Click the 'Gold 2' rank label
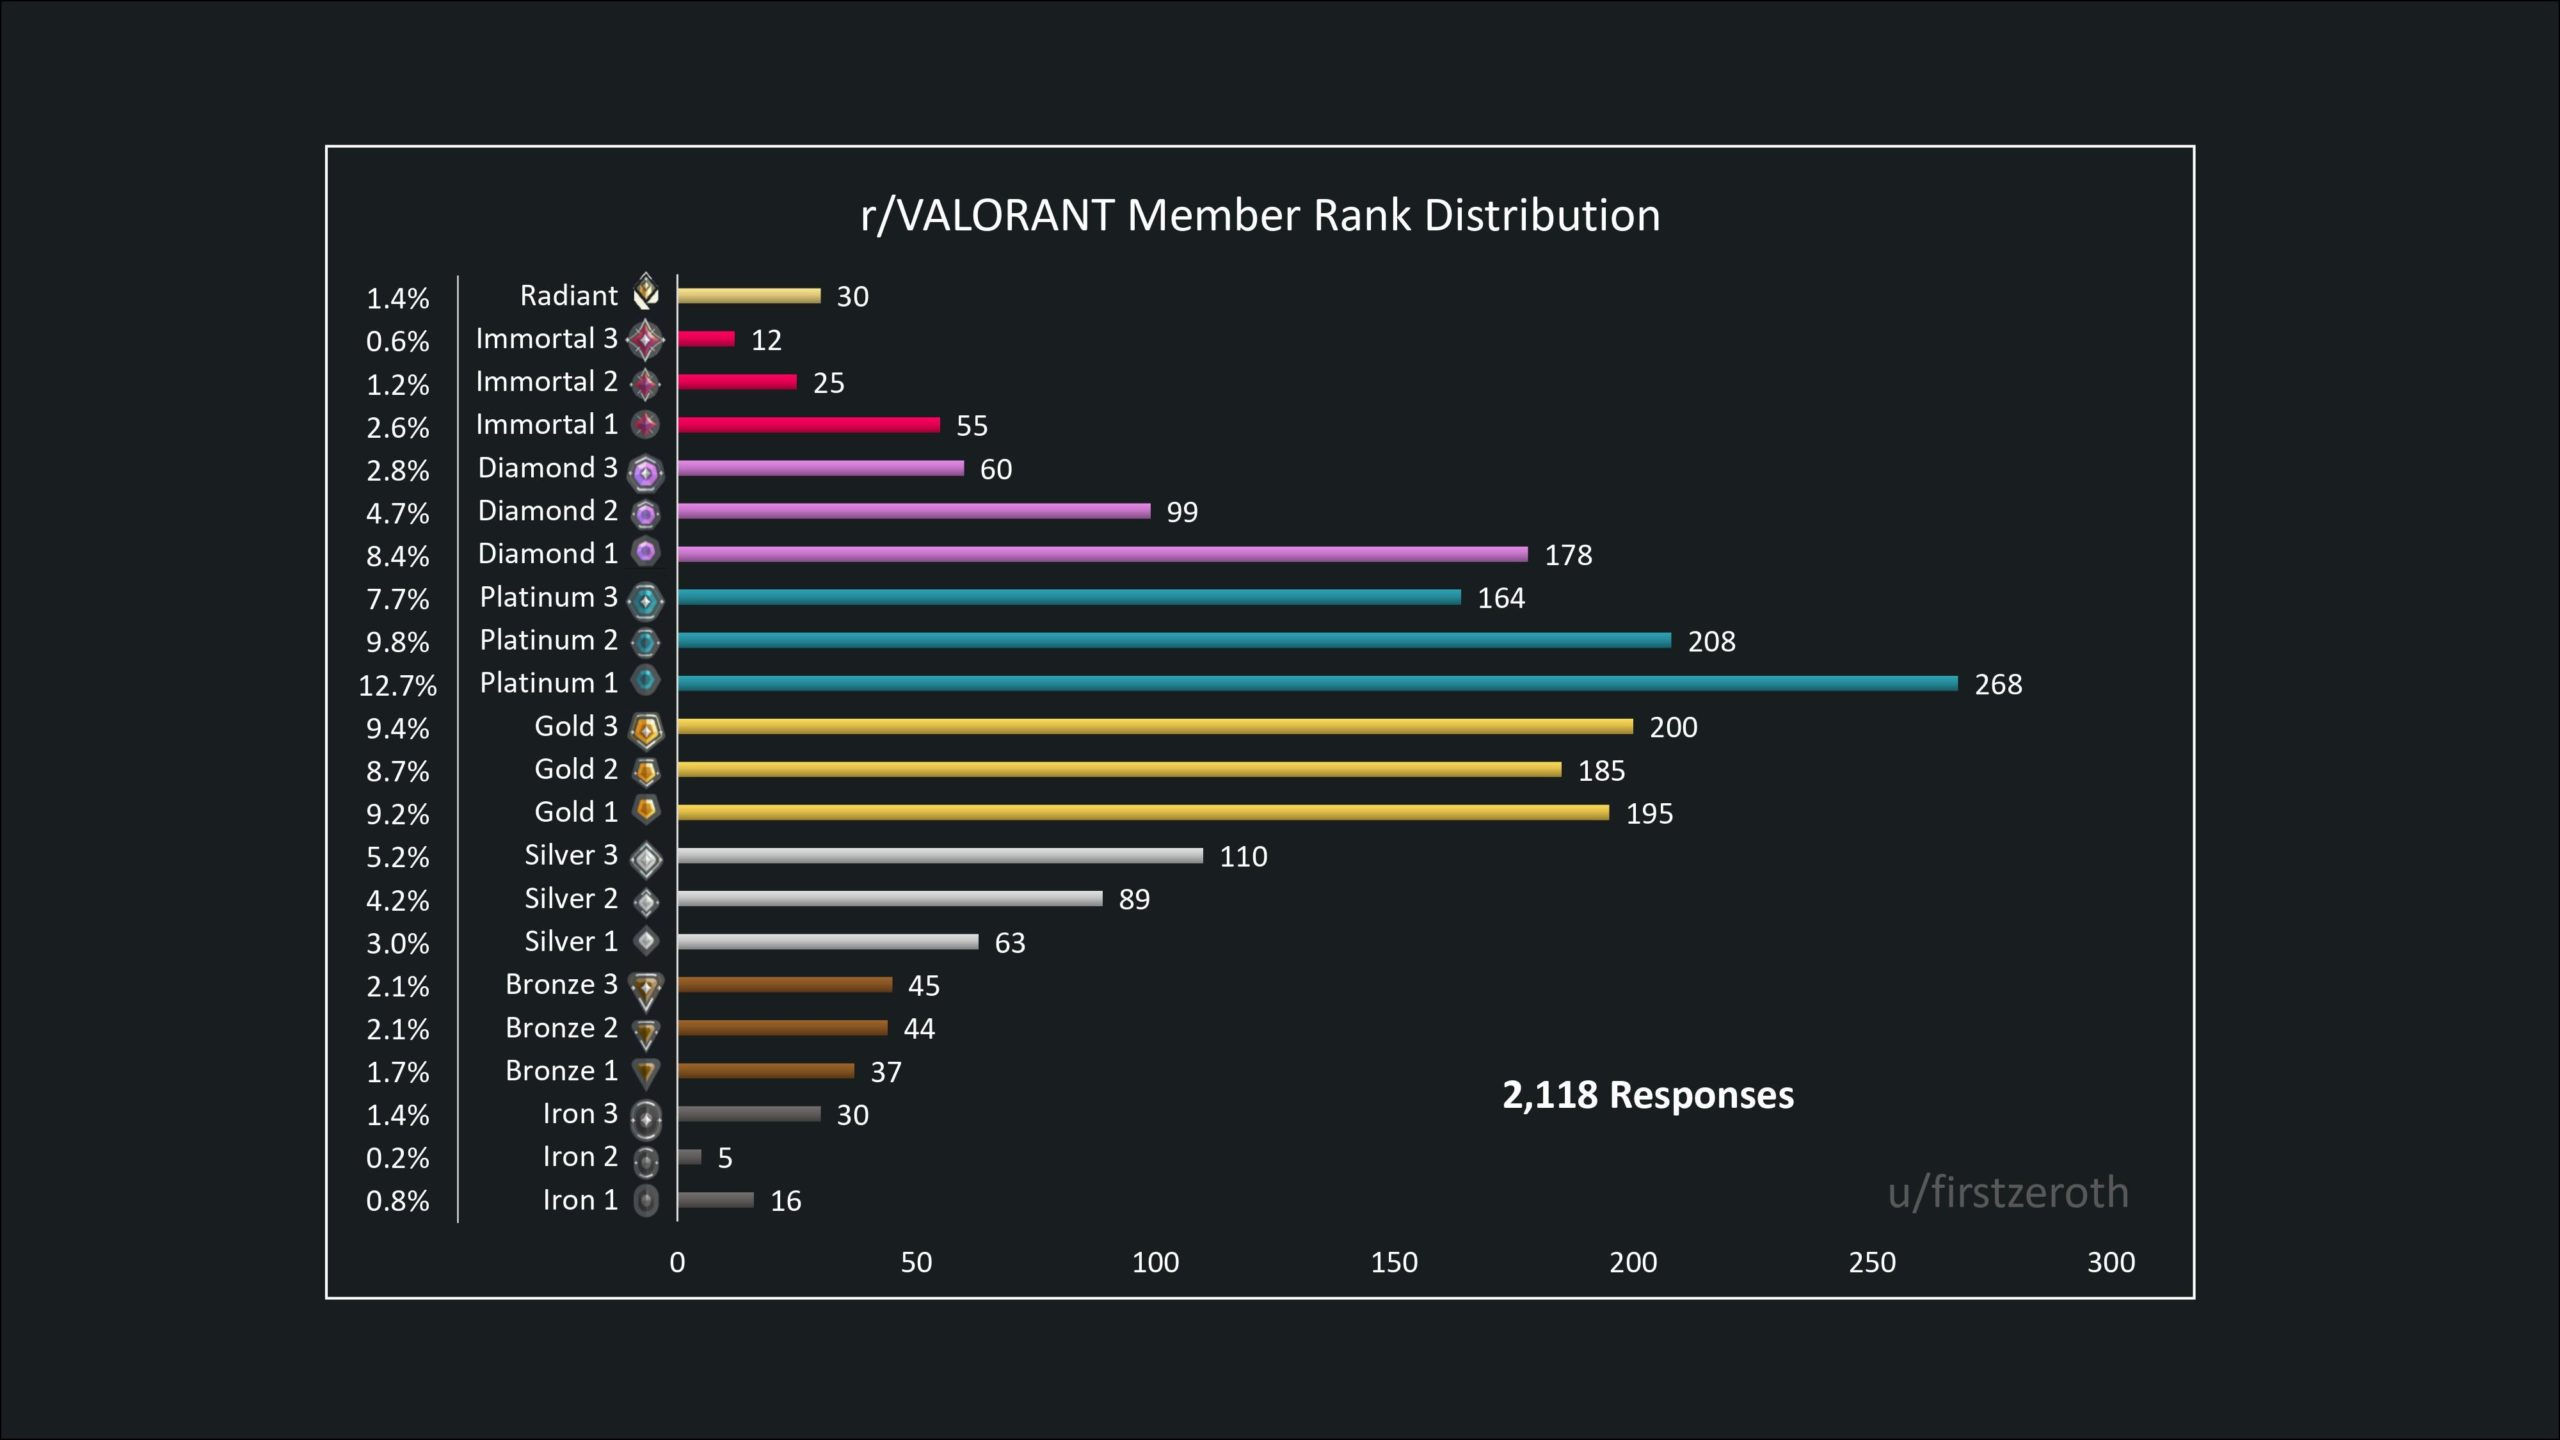The height and width of the screenshot is (1440, 2560). (576, 769)
